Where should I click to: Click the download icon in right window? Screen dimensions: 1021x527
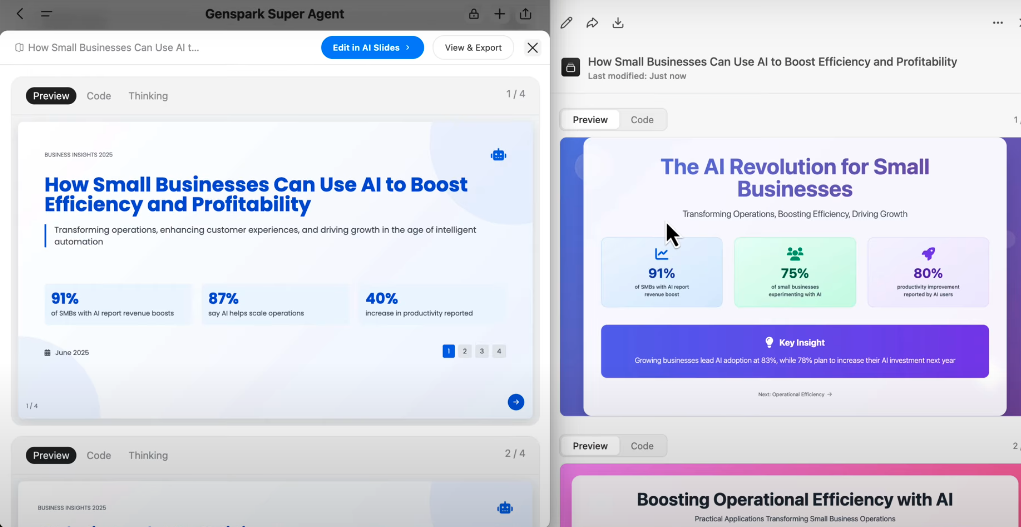618,23
